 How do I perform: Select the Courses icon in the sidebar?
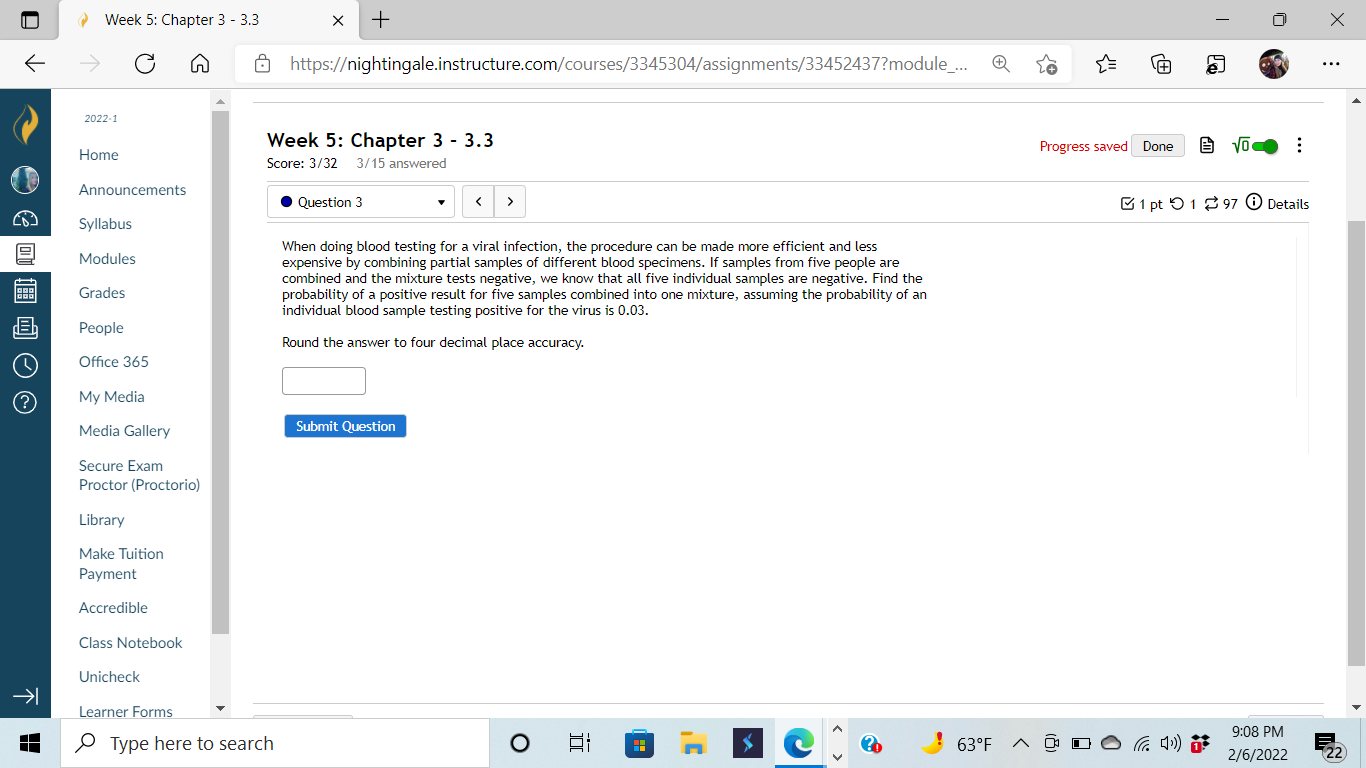25,254
